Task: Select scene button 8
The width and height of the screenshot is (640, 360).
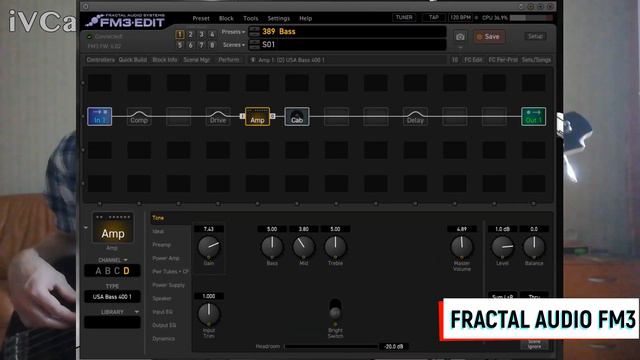Action: click(x=212, y=45)
